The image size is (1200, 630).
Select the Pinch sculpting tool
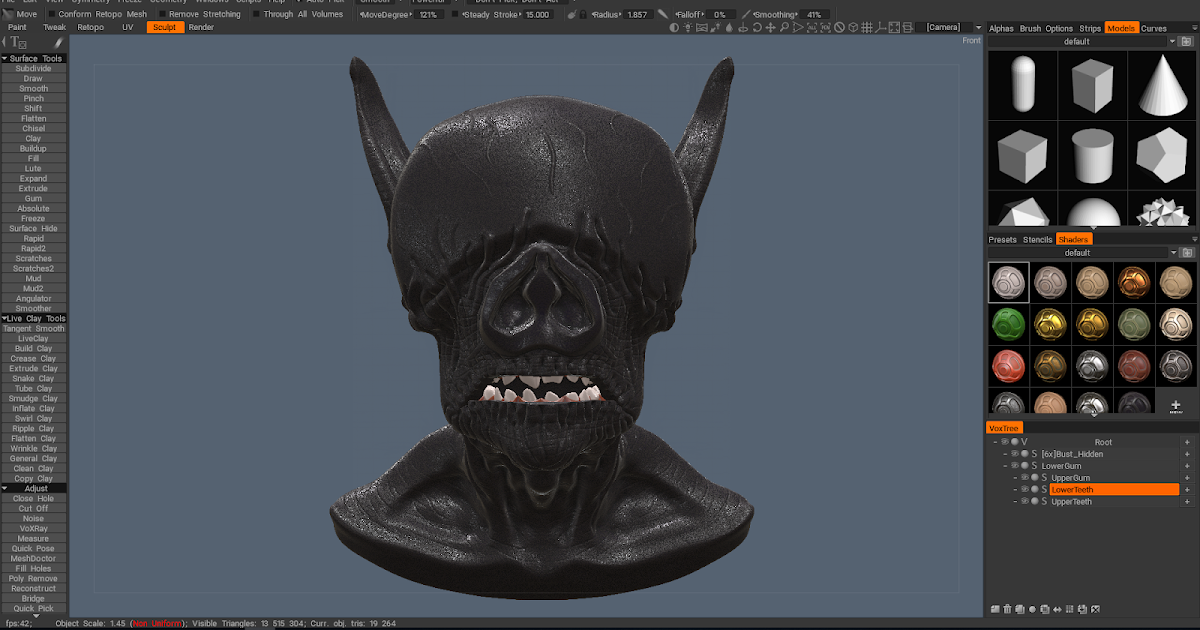33,98
